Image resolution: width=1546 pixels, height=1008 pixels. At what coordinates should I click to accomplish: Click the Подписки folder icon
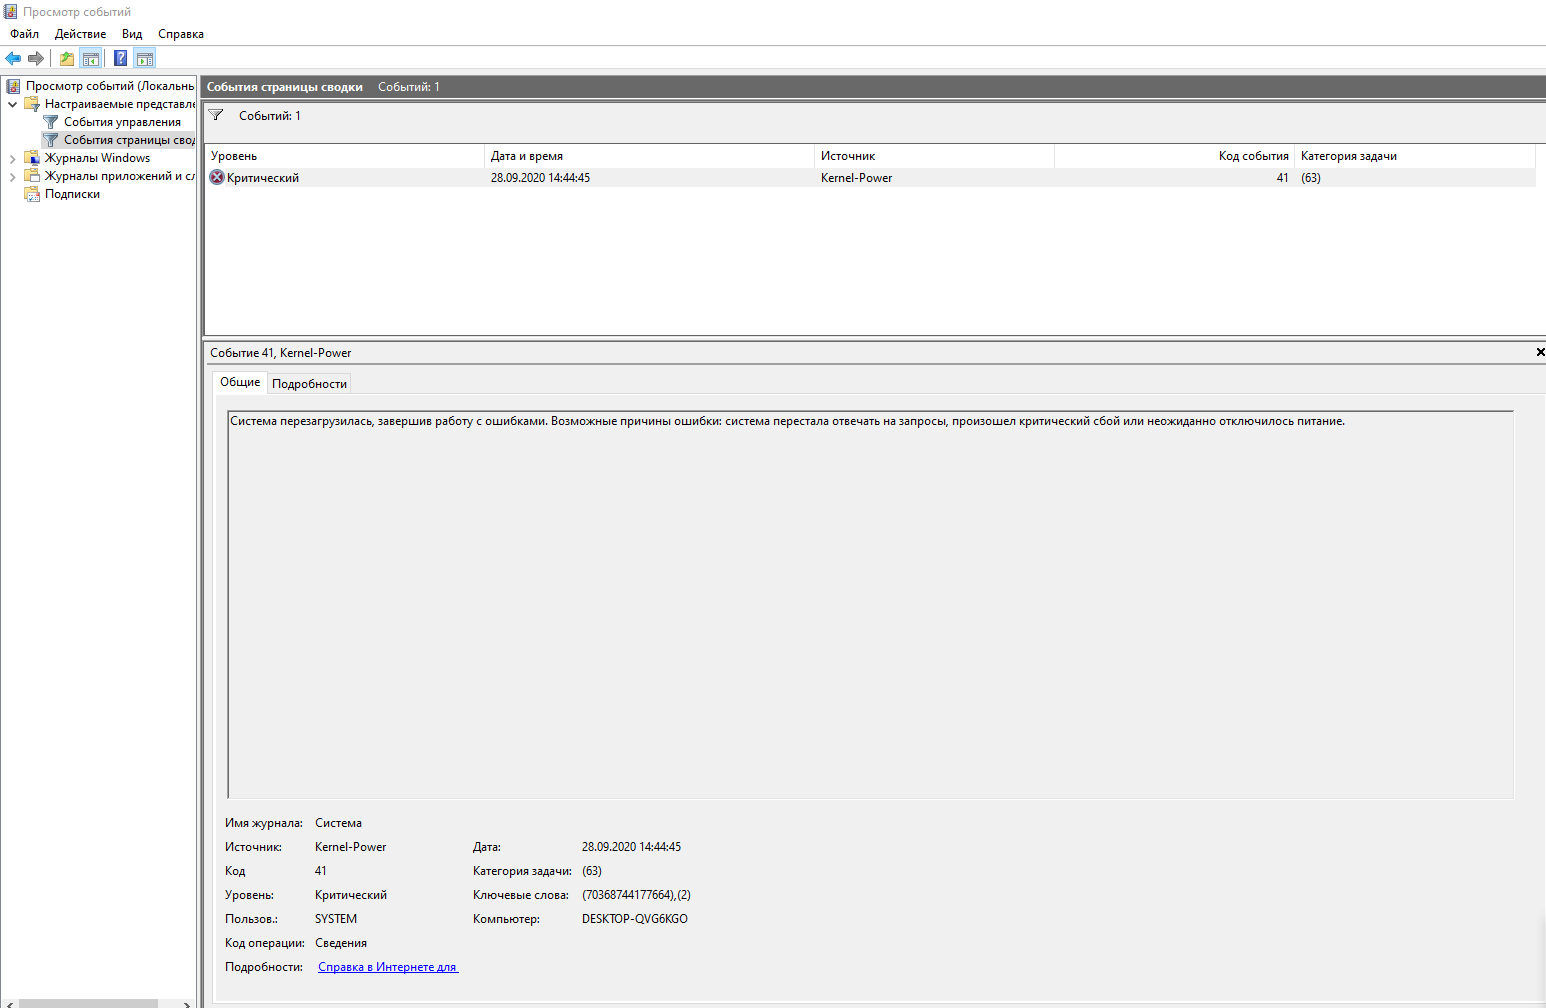[32, 194]
